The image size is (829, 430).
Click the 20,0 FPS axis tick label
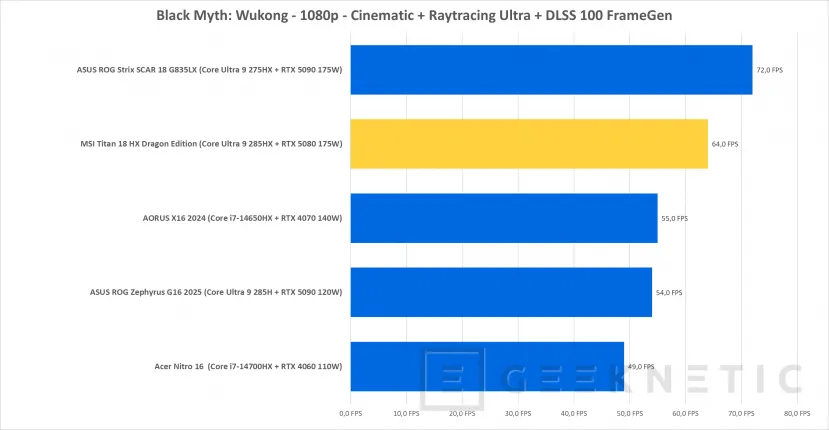tap(462, 414)
